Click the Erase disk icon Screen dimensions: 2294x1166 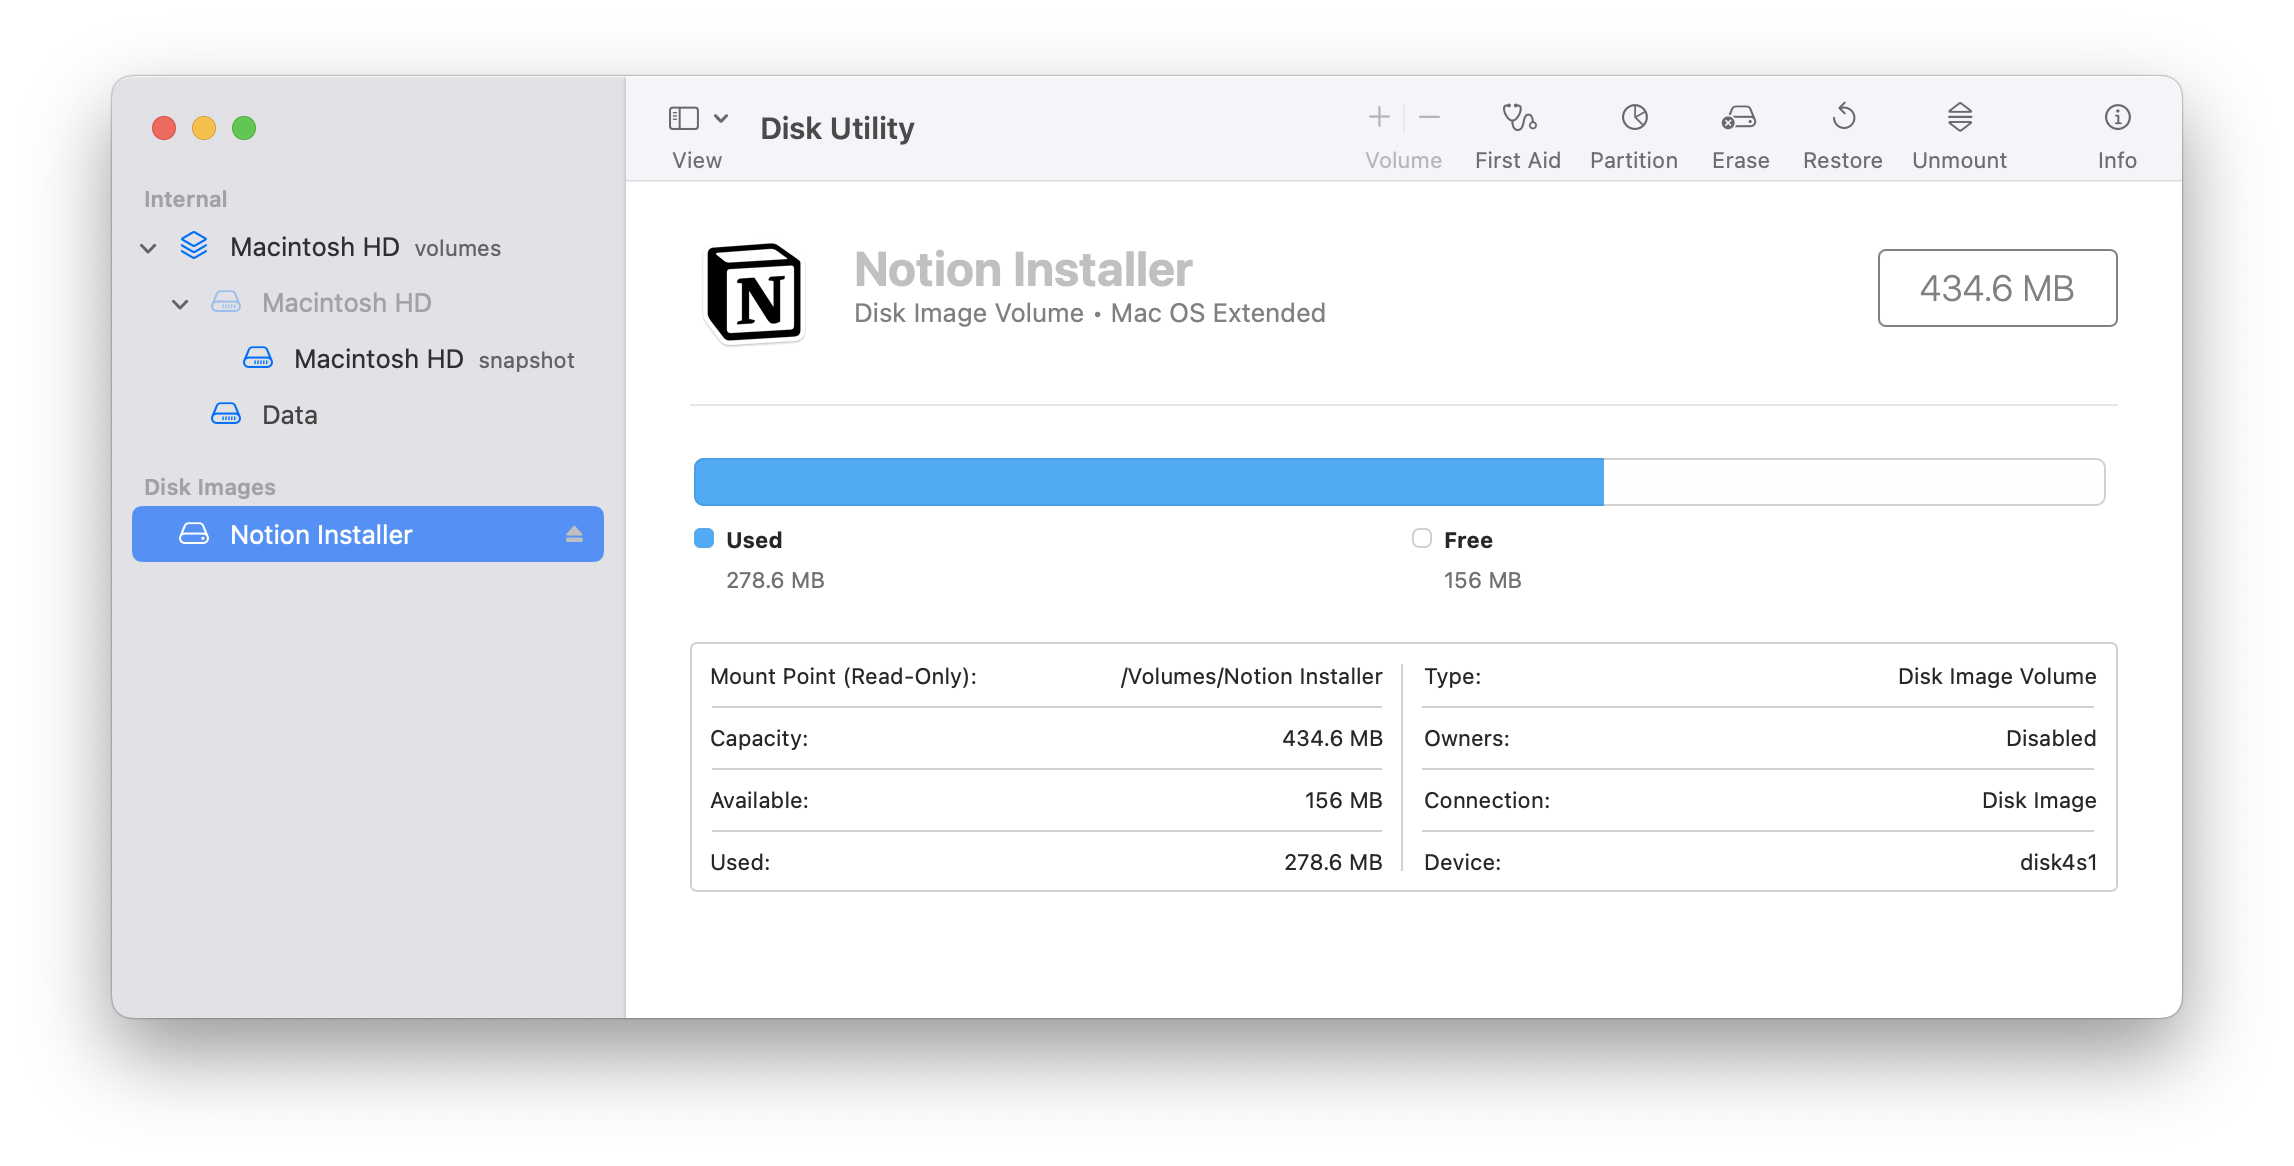click(1739, 118)
